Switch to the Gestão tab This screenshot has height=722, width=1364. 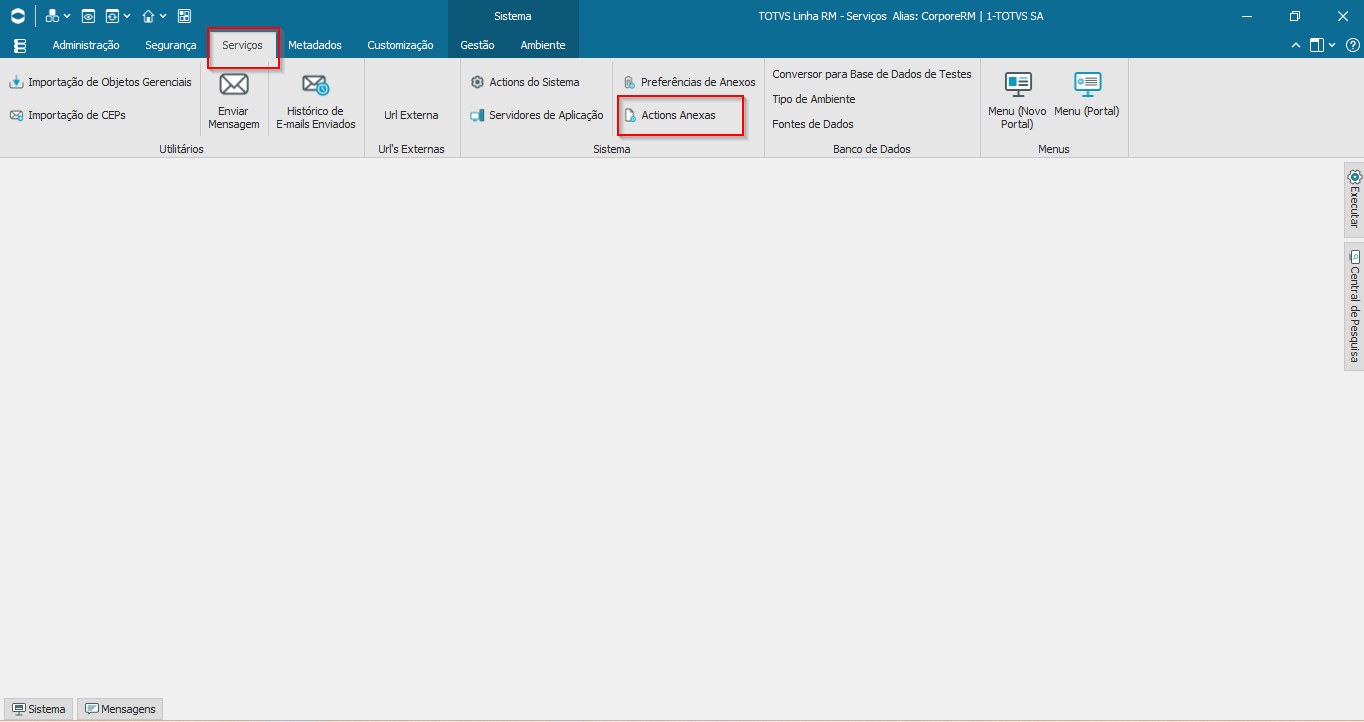(477, 45)
